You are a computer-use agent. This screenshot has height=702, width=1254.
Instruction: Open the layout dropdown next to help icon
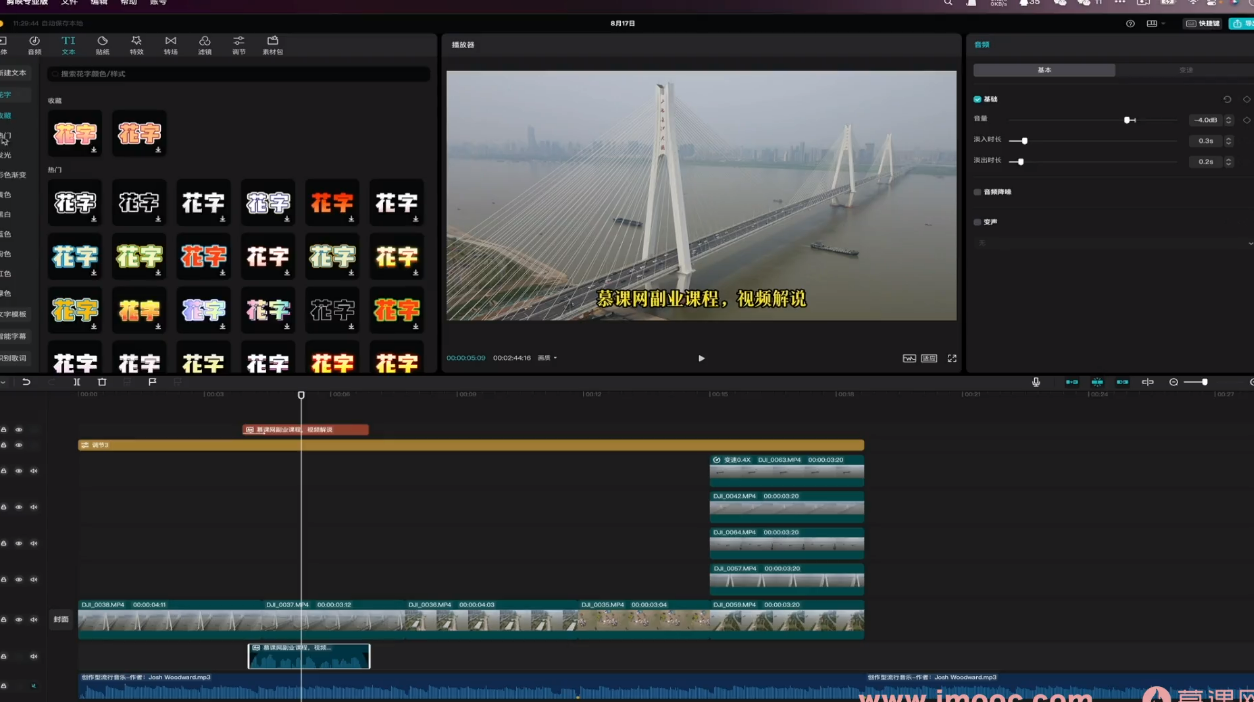point(1155,23)
